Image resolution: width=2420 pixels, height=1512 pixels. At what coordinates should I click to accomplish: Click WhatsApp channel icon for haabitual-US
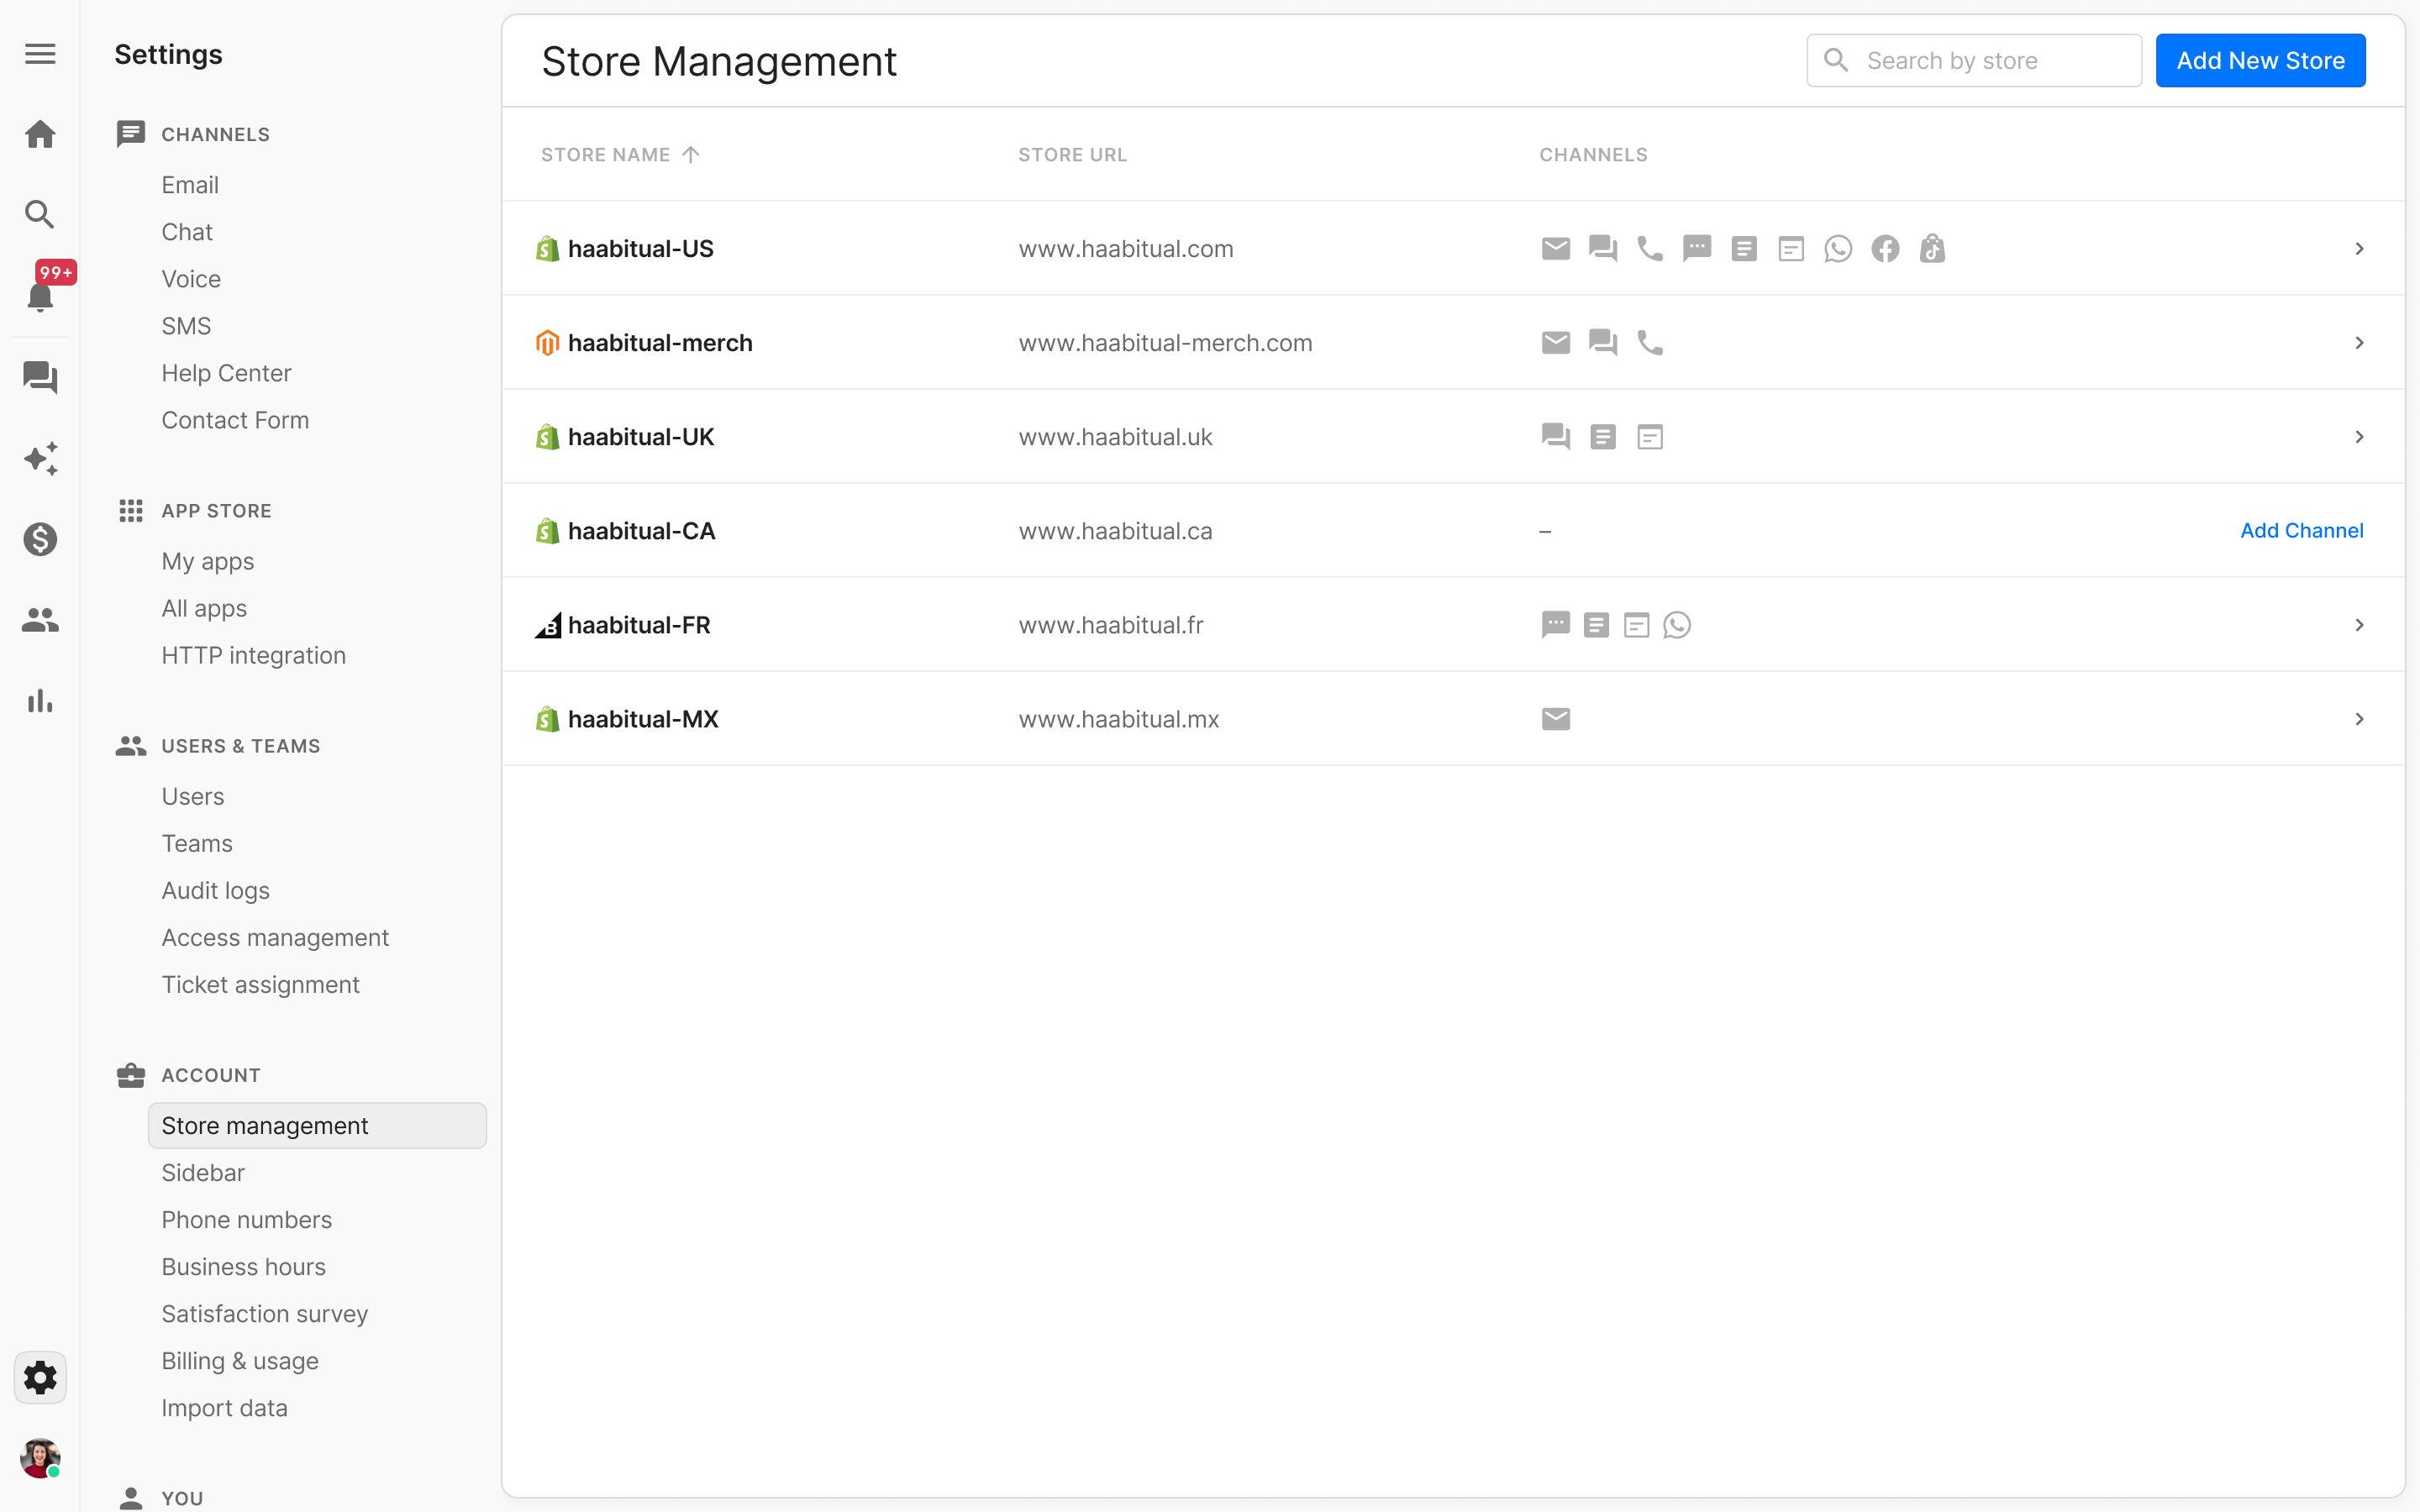pyautogui.click(x=1838, y=249)
